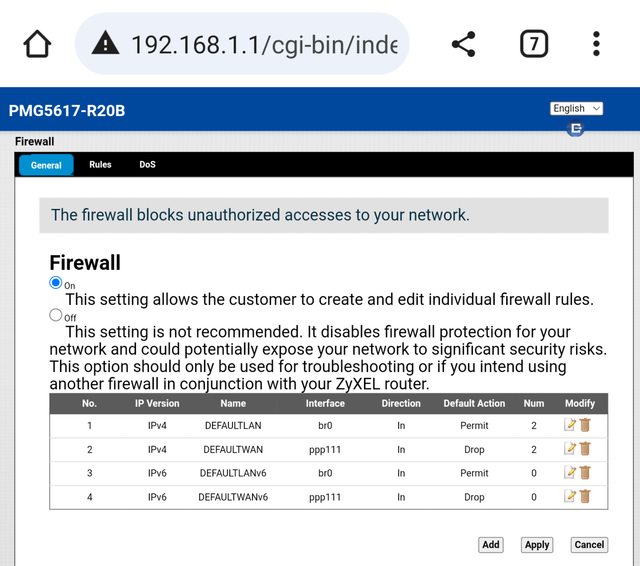Screen dimensions: 640x566
Task: Click the Add button
Action: [490, 545]
